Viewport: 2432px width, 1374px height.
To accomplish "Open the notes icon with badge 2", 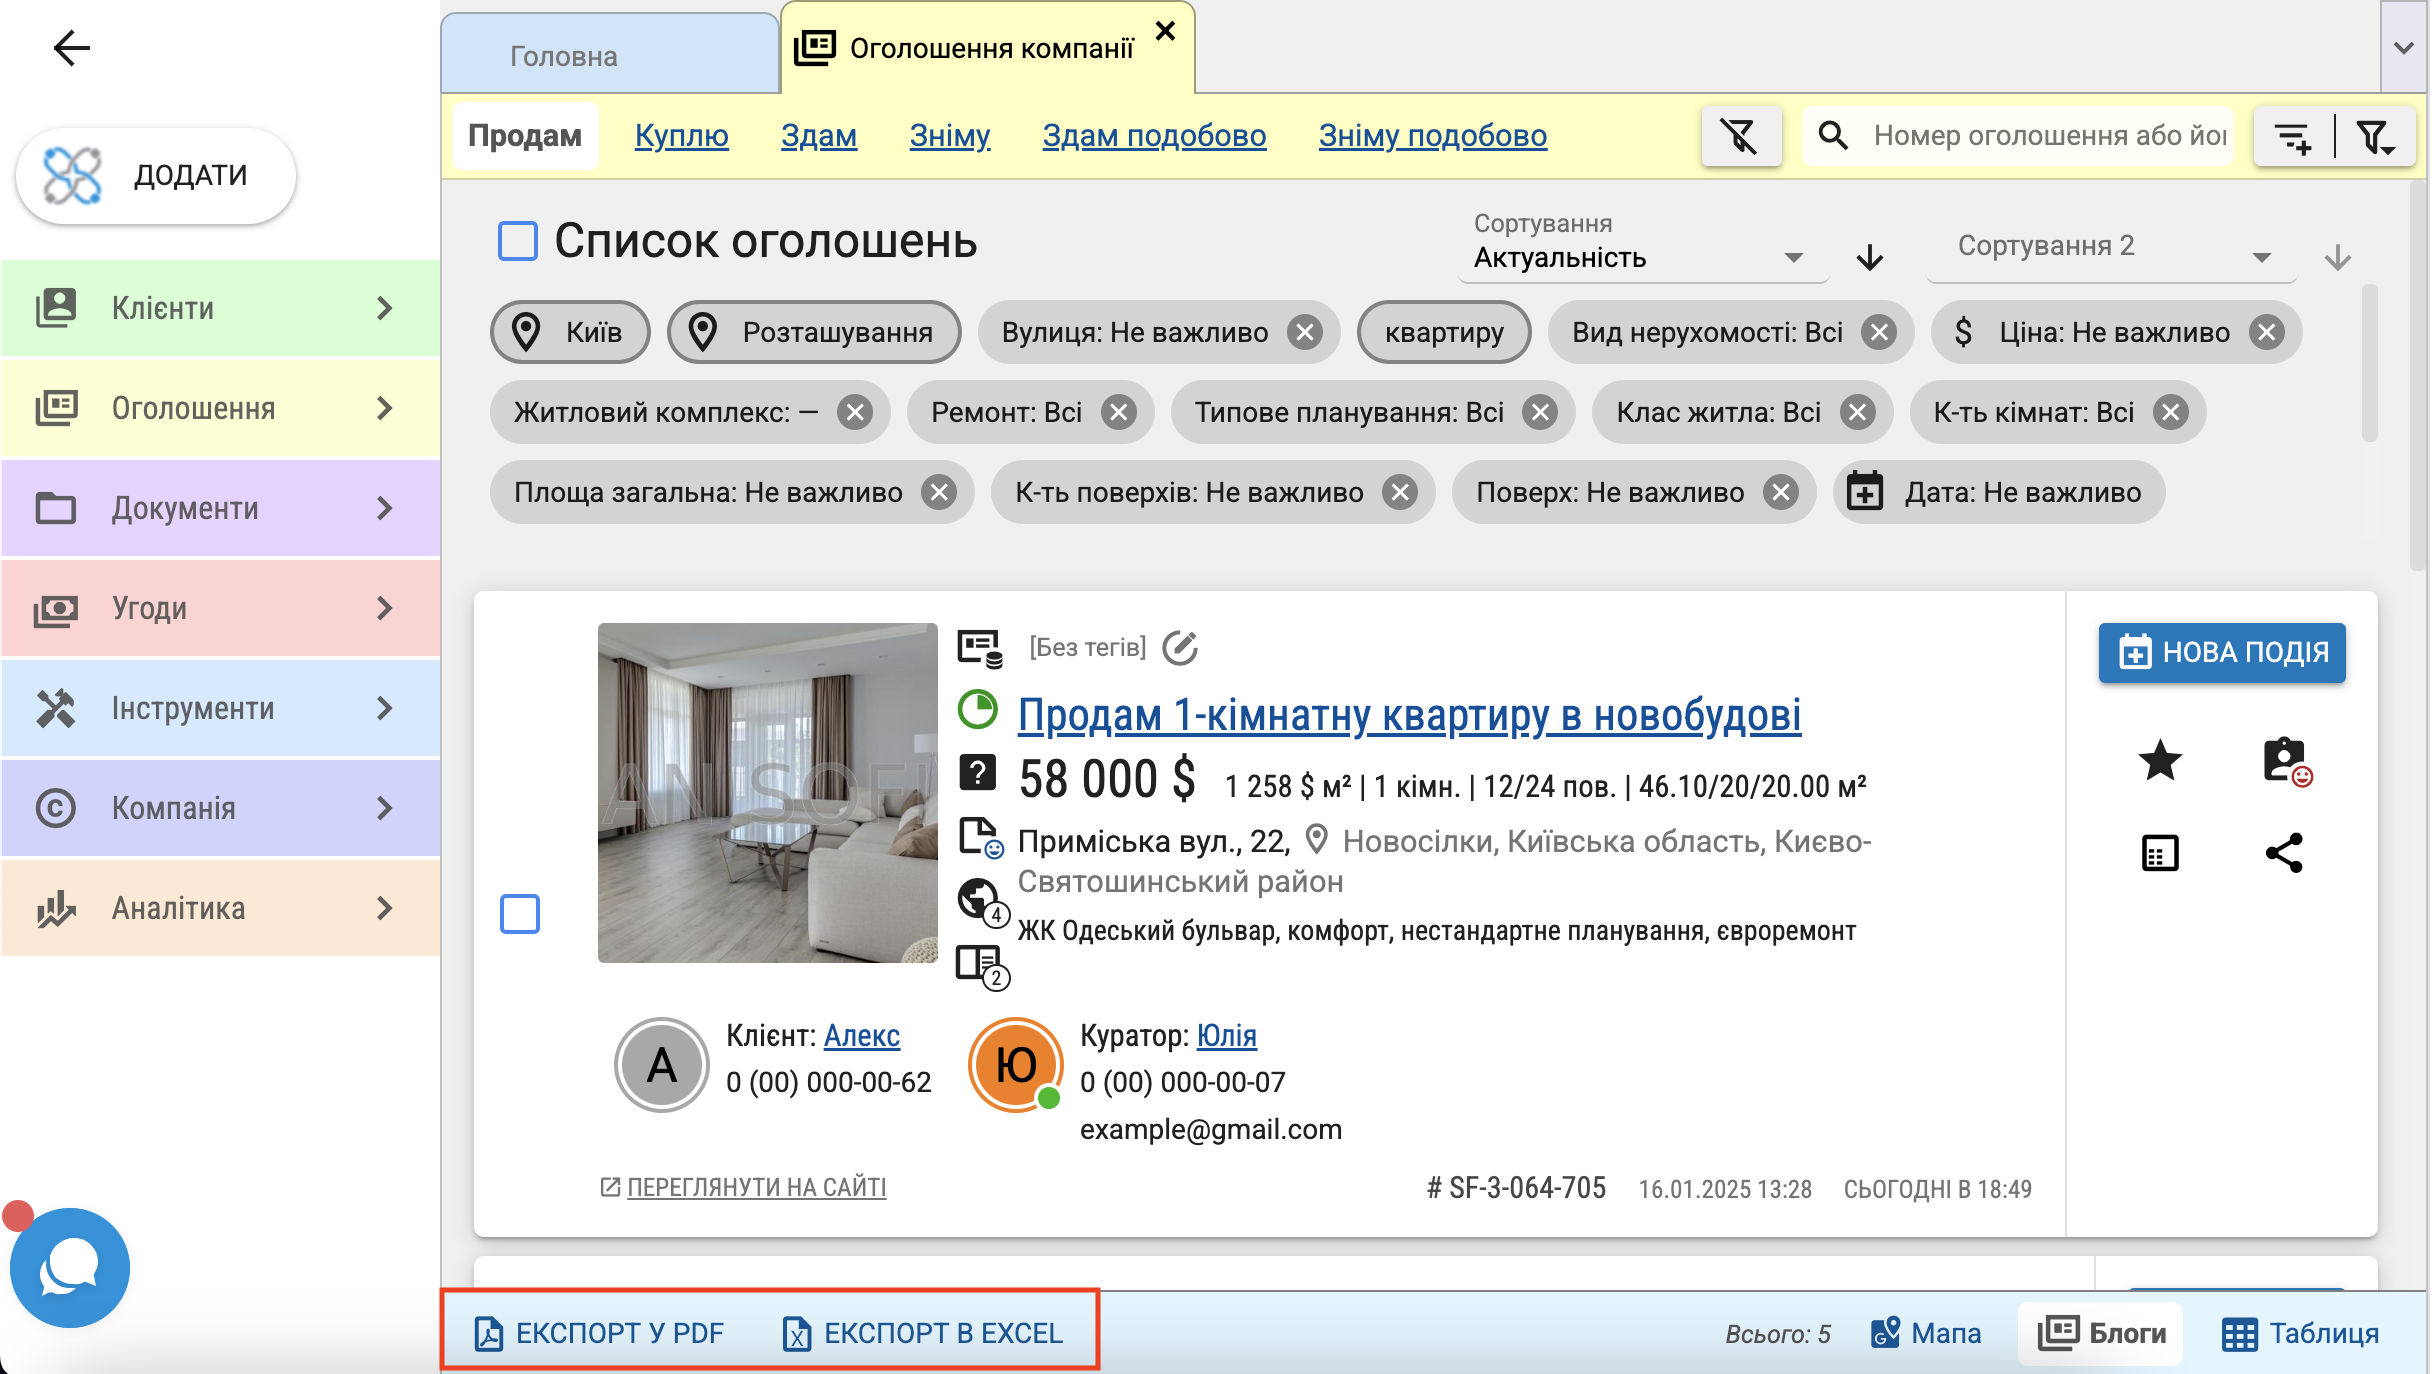I will click(x=982, y=966).
